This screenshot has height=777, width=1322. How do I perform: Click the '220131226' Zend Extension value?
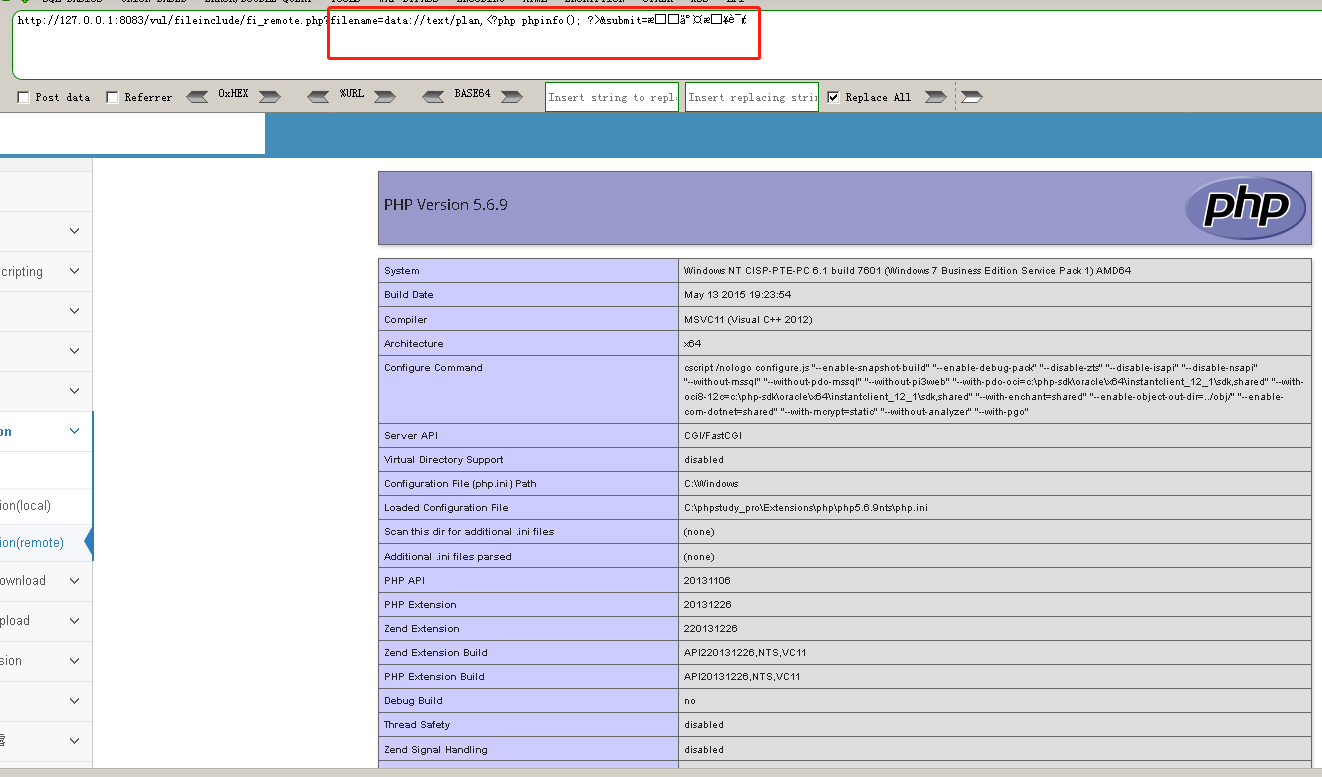coord(710,629)
